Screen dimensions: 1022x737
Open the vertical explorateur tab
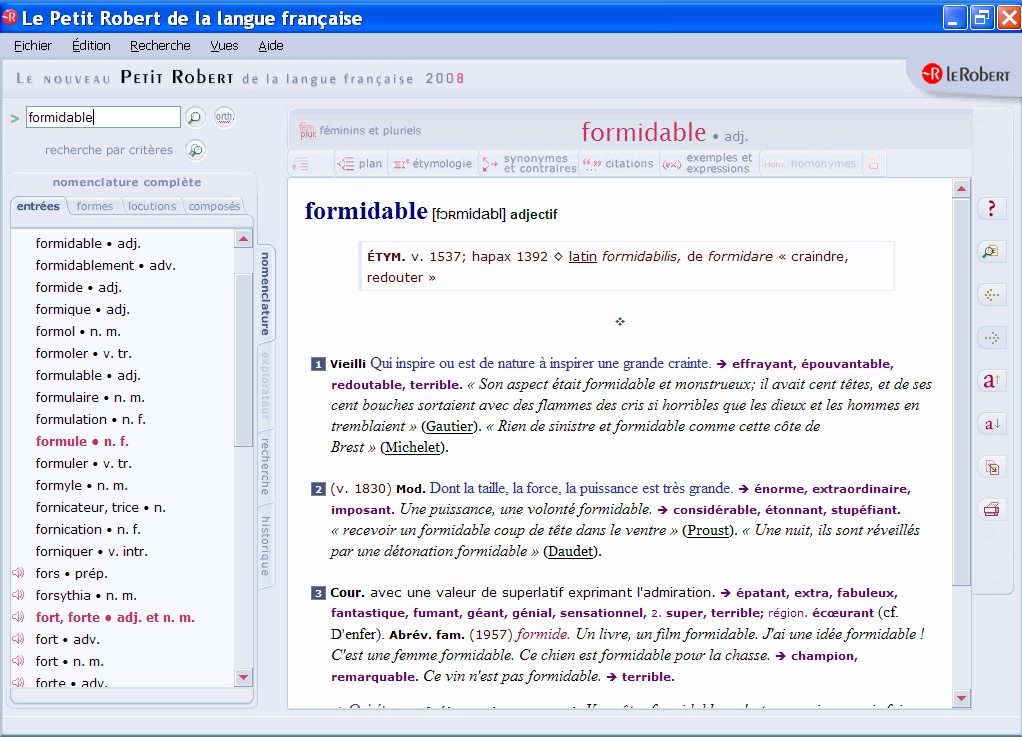coord(265,386)
